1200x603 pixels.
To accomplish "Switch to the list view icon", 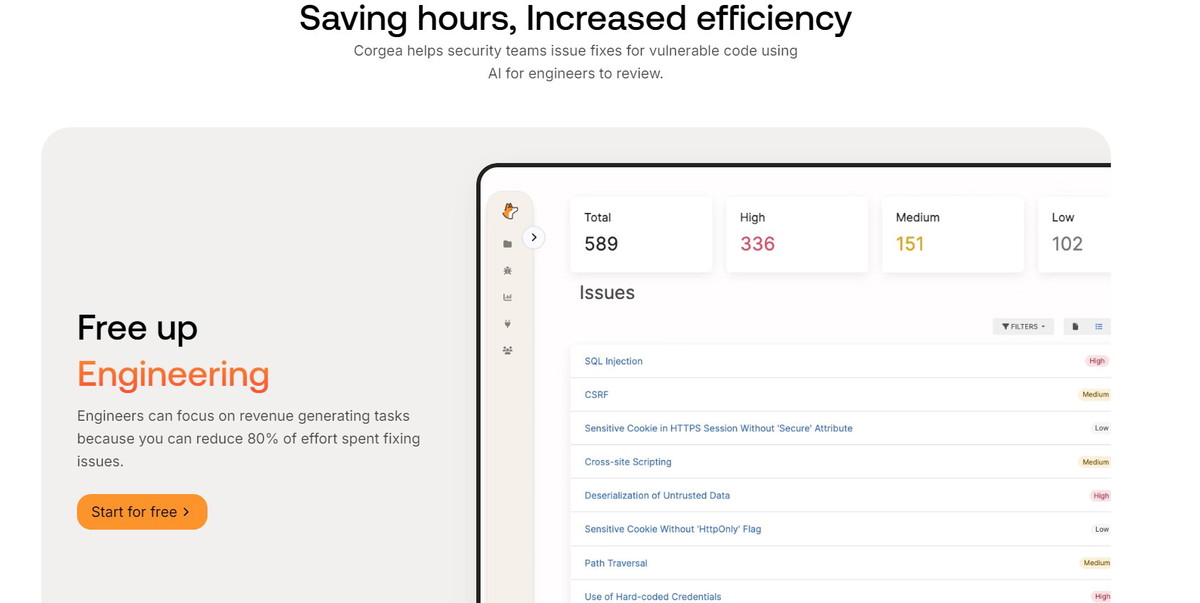I will coord(1098,327).
